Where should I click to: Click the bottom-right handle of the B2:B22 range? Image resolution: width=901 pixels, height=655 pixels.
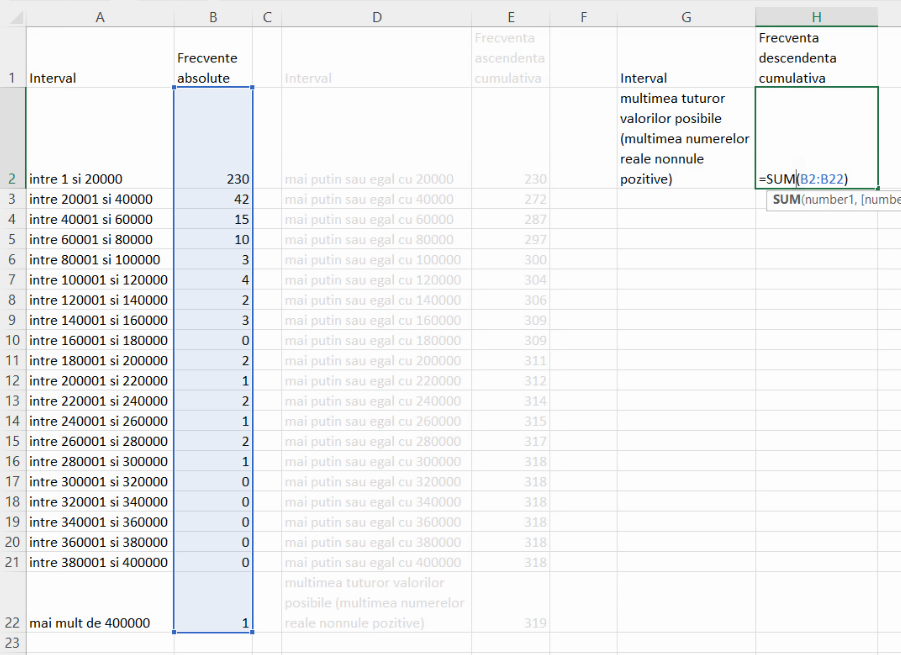pos(252,632)
